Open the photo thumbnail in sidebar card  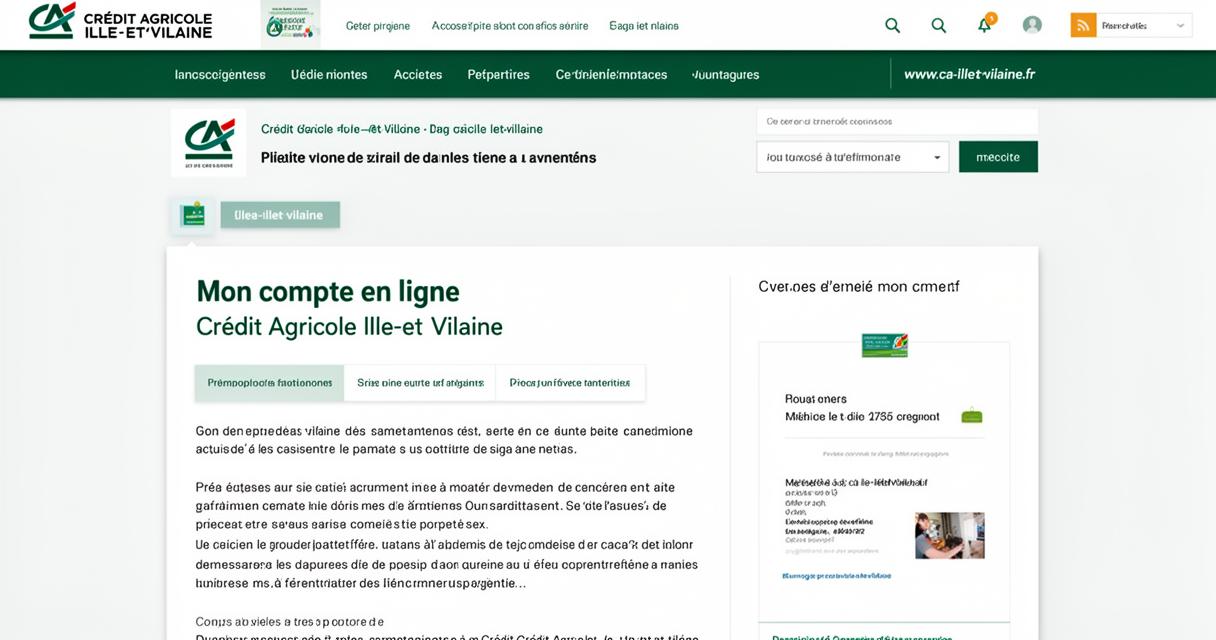click(x=950, y=535)
